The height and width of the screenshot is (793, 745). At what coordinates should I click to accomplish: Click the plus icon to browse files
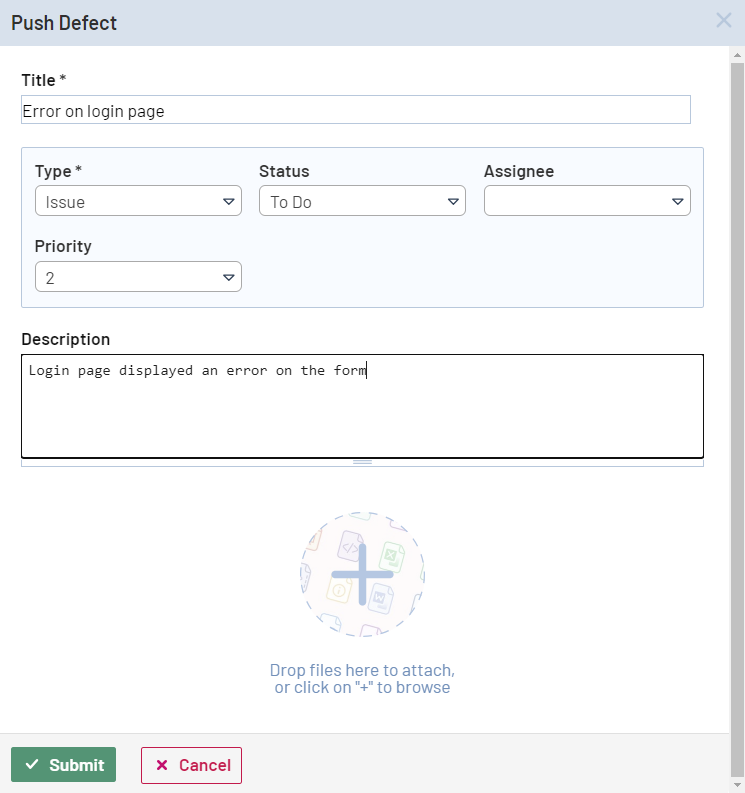(362, 574)
